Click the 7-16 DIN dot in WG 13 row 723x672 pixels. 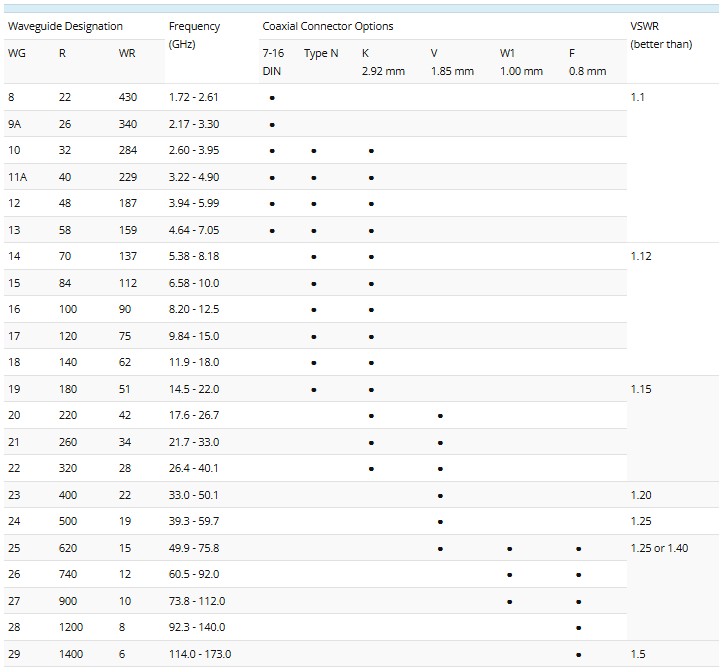coord(272,231)
